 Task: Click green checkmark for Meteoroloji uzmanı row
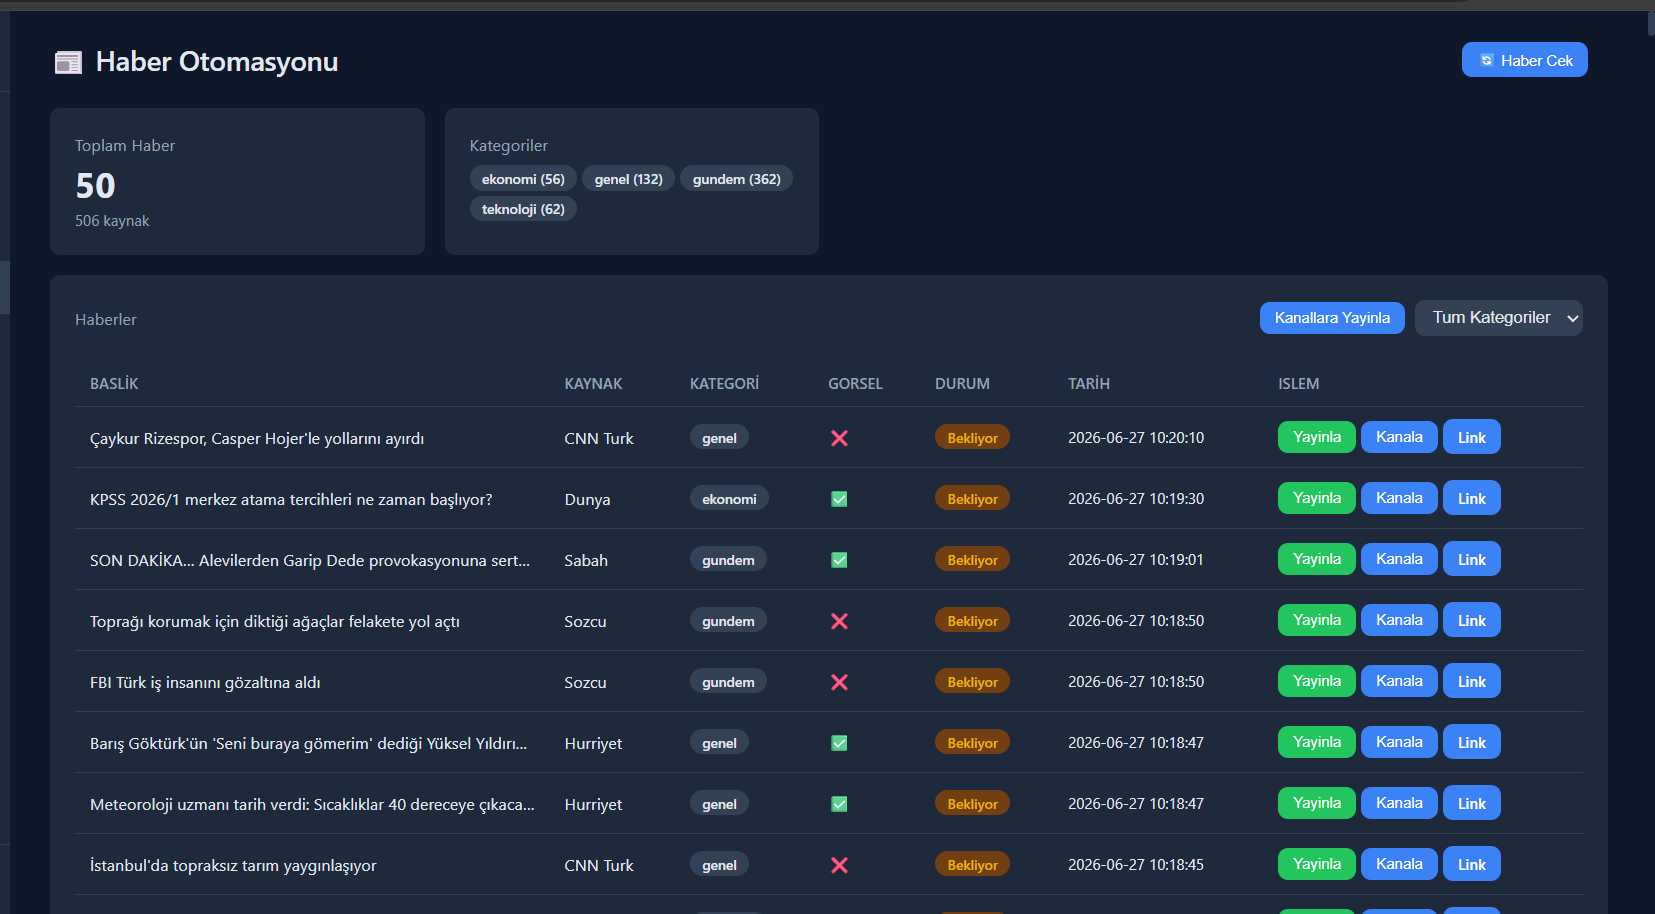click(x=839, y=804)
